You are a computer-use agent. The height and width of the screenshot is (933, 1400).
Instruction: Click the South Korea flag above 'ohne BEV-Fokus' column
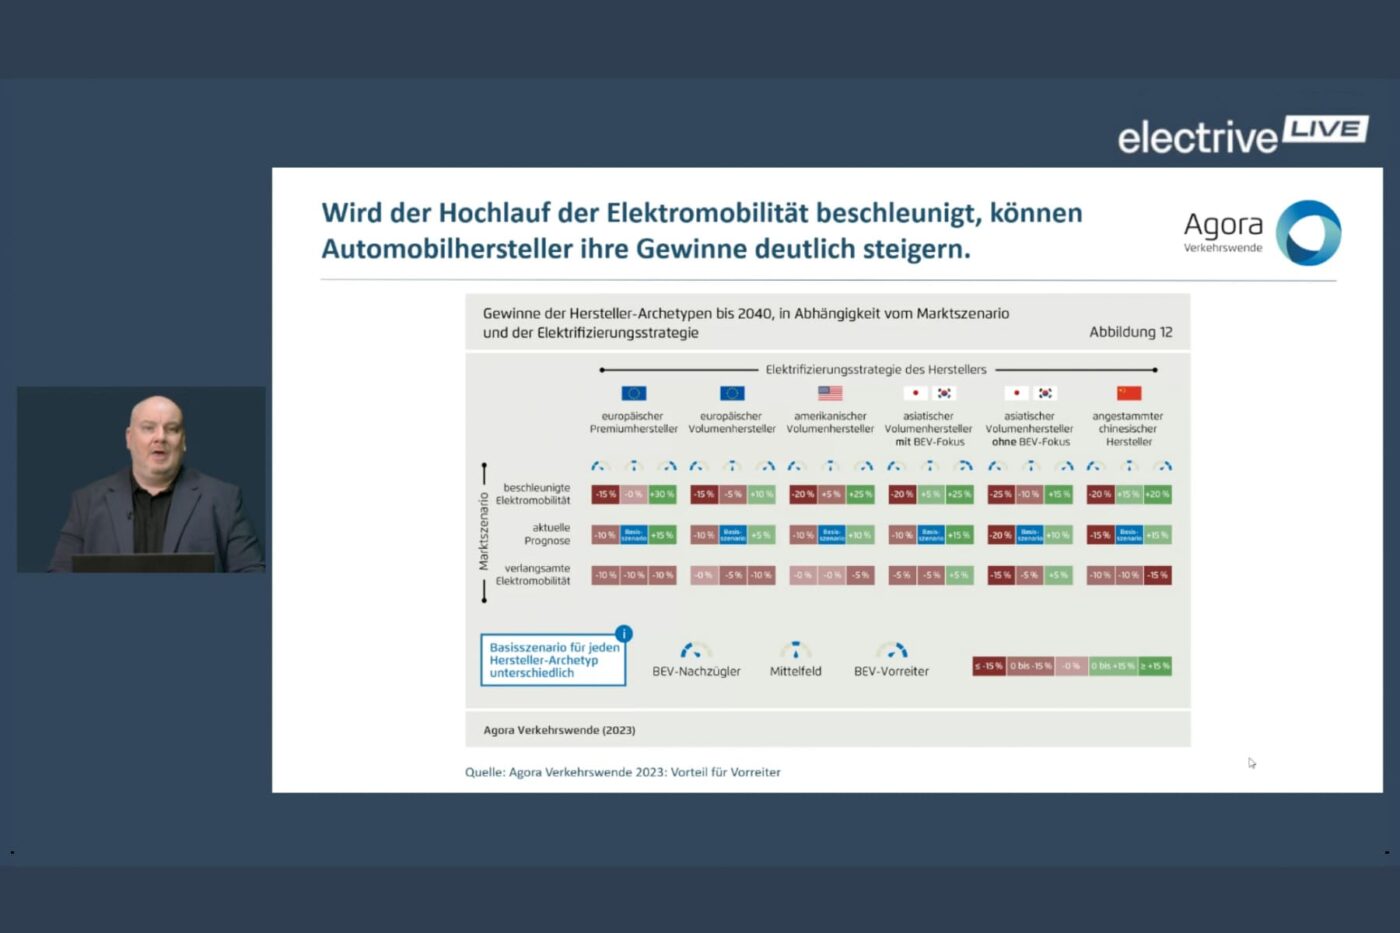point(1046,394)
